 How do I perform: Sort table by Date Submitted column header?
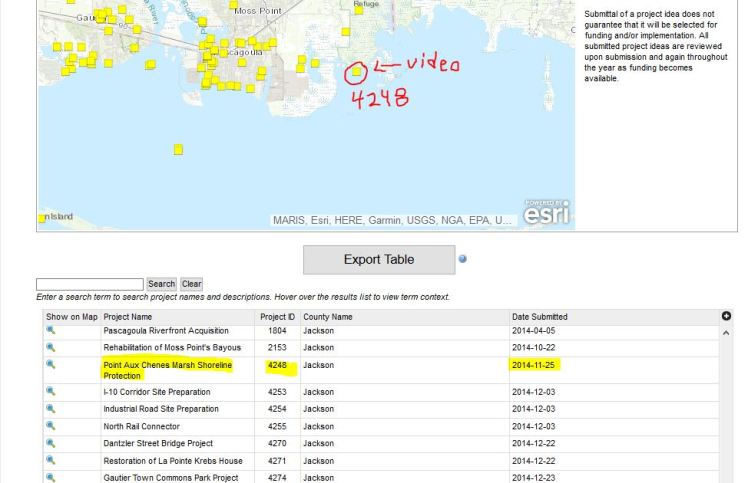tap(539, 317)
